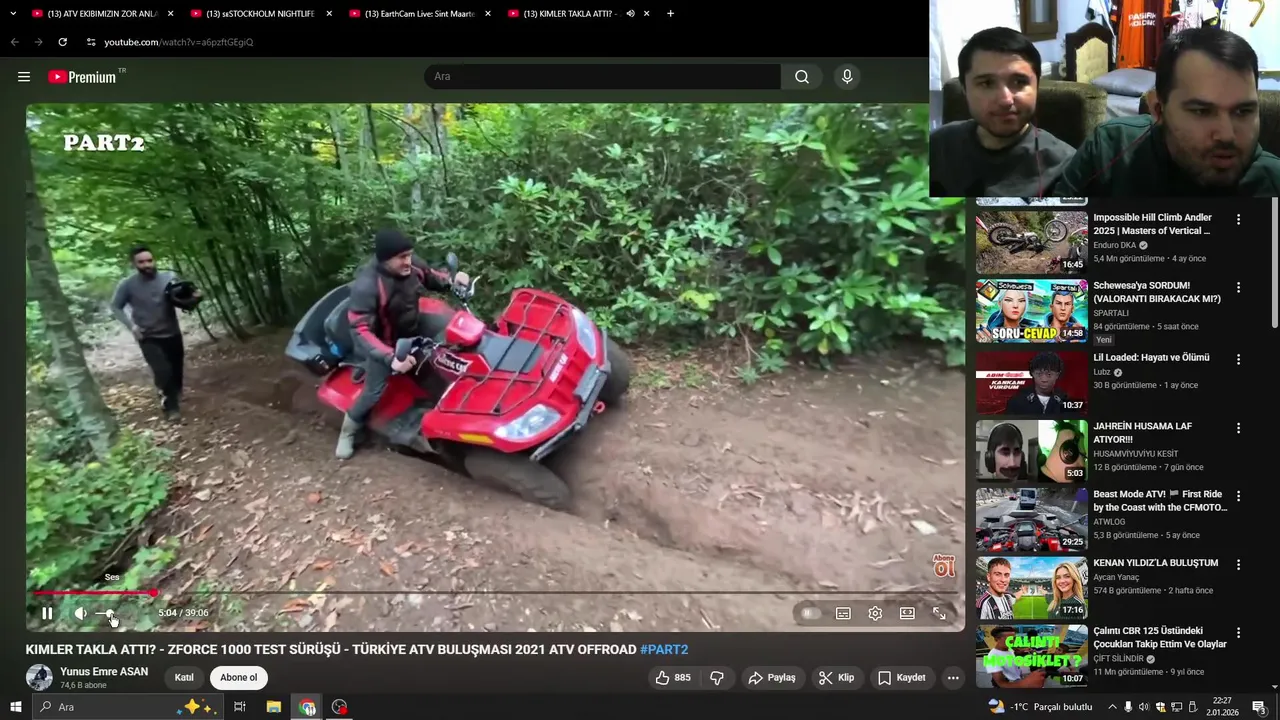Viewport: 1280px width, 720px height.
Task: Open File Explorer from taskbar
Action: (x=274, y=707)
